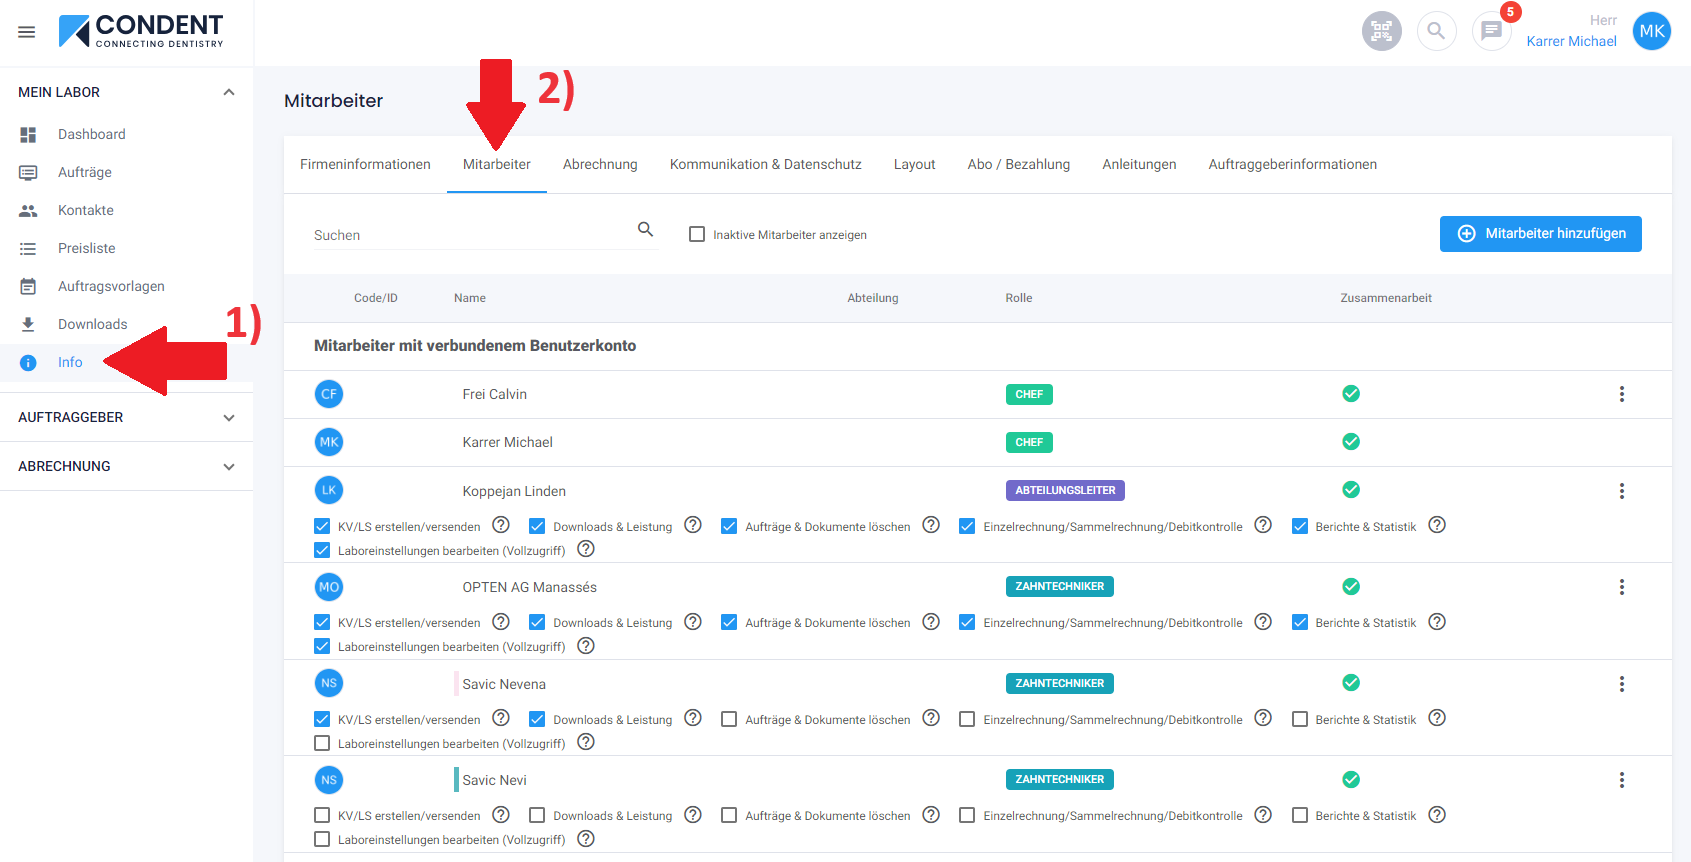
Task: Open the Anleitungen tab
Action: (1139, 164)
